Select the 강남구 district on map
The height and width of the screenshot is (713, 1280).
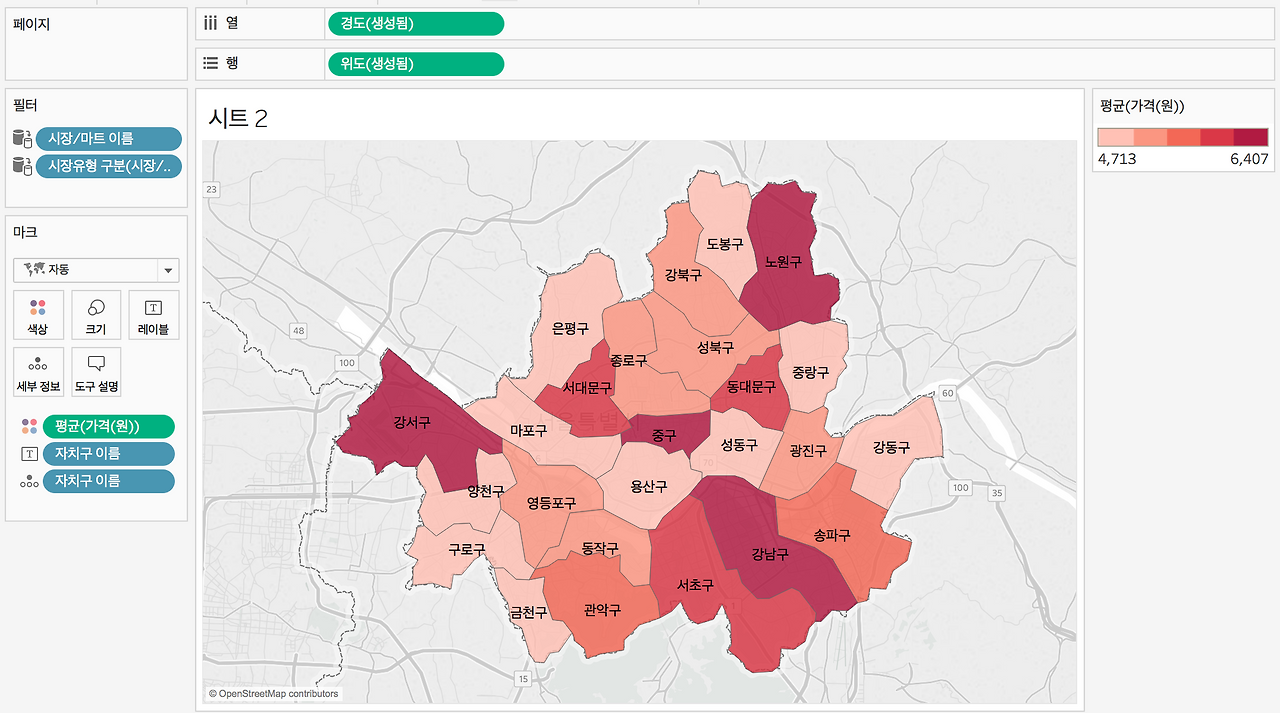[770, 553]
